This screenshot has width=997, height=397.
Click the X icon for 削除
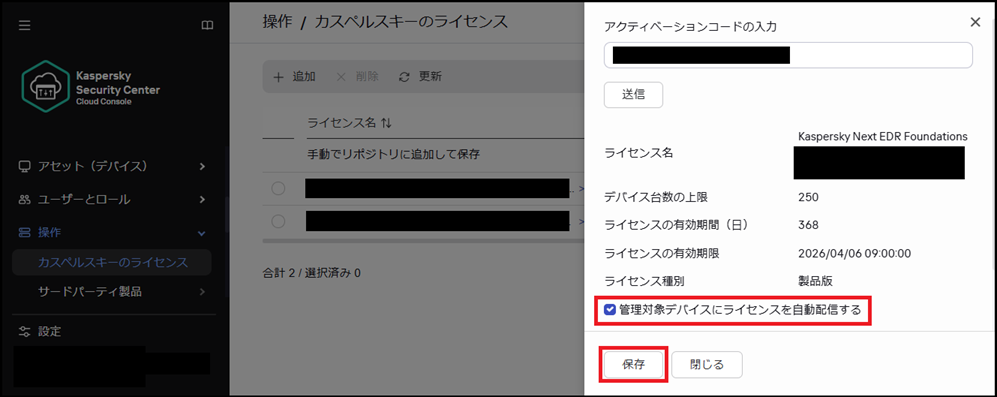tap(341, 77)
